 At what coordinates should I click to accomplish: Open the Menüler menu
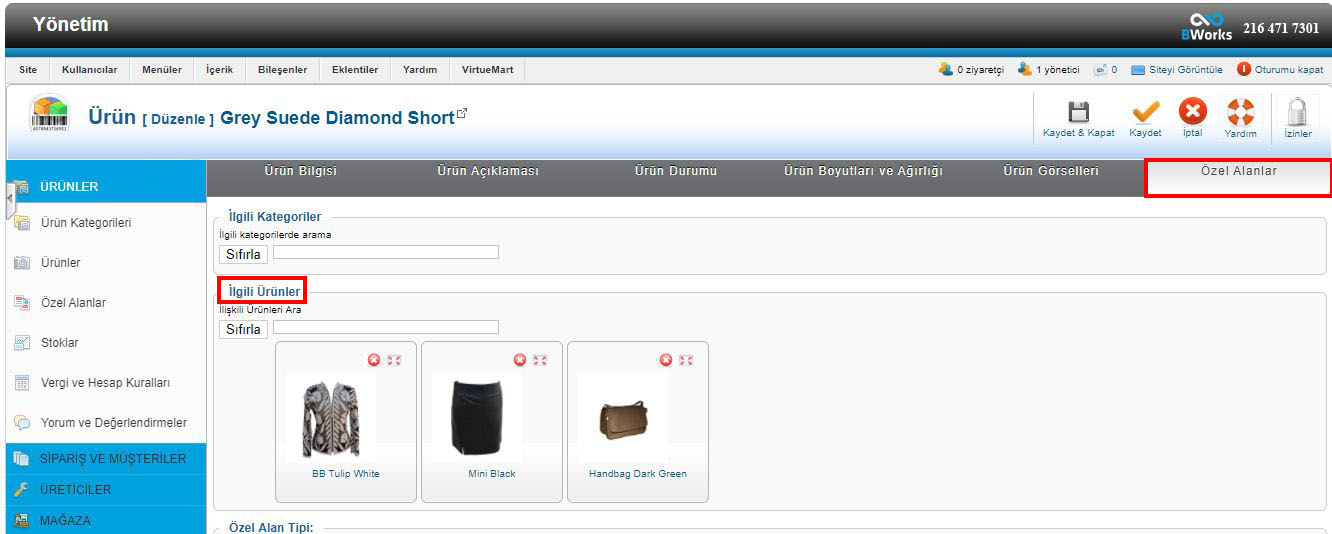point(162,70)
